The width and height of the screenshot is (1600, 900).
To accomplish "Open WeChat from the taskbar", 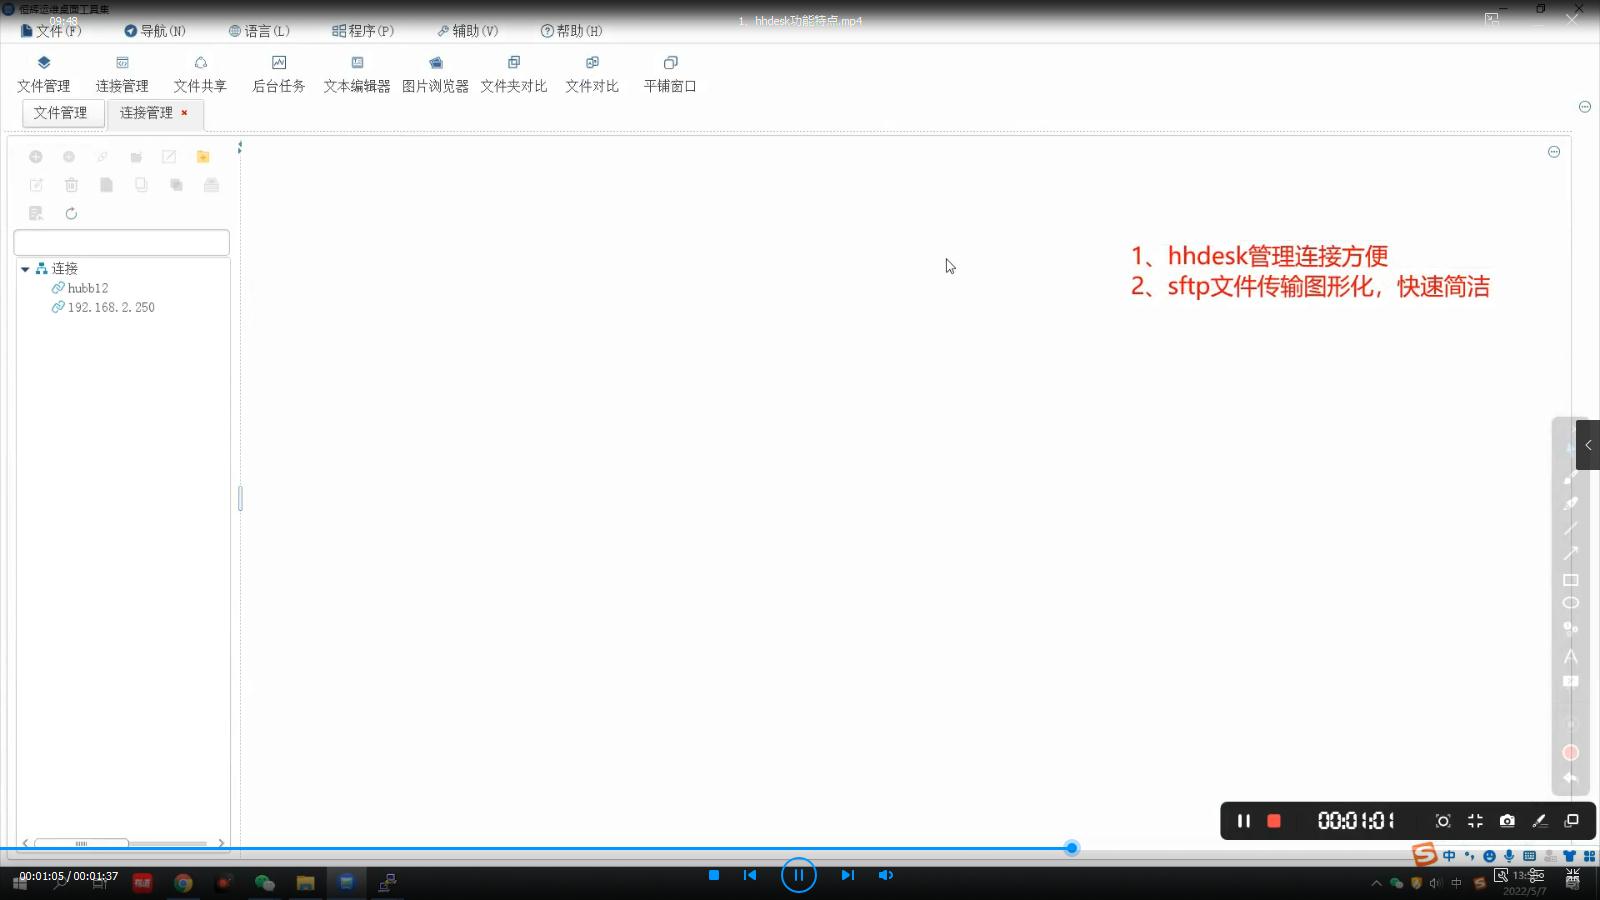I will (264, 882).
